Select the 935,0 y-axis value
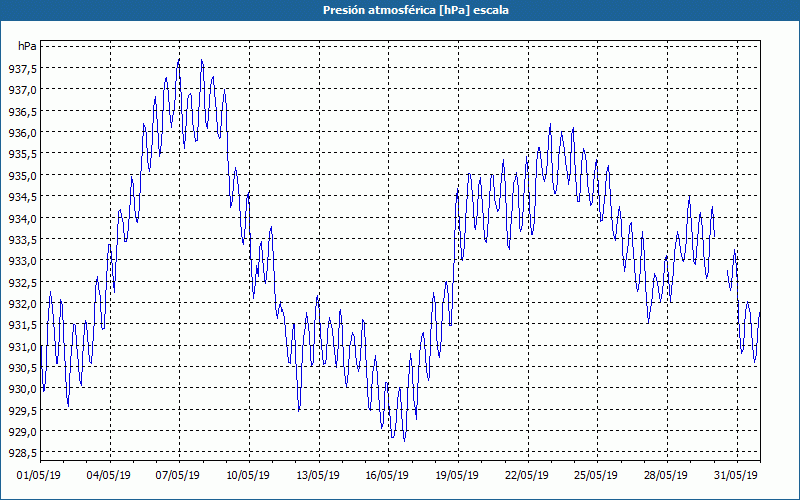This screenshot has width=800, height=500. point(22,175)
